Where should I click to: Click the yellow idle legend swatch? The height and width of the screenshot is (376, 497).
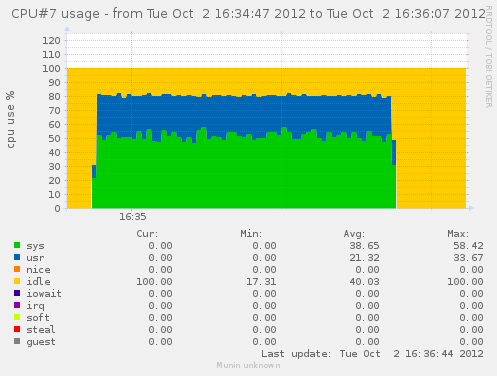[x=17, y=281]
